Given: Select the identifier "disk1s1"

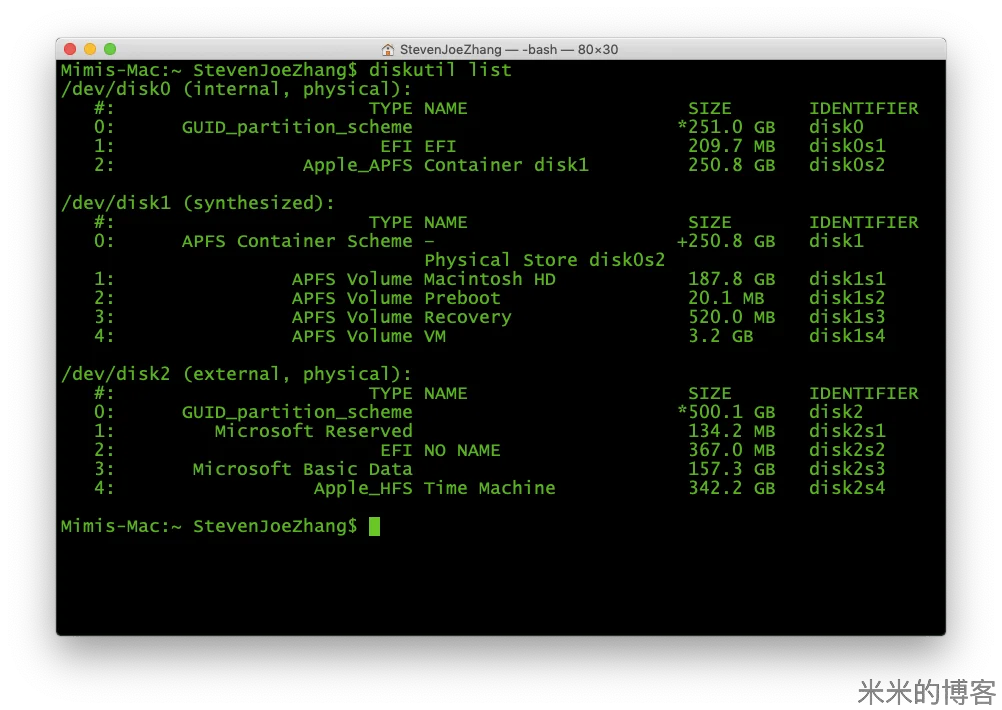Looking at the screenshot, I should tap(847, 279).
